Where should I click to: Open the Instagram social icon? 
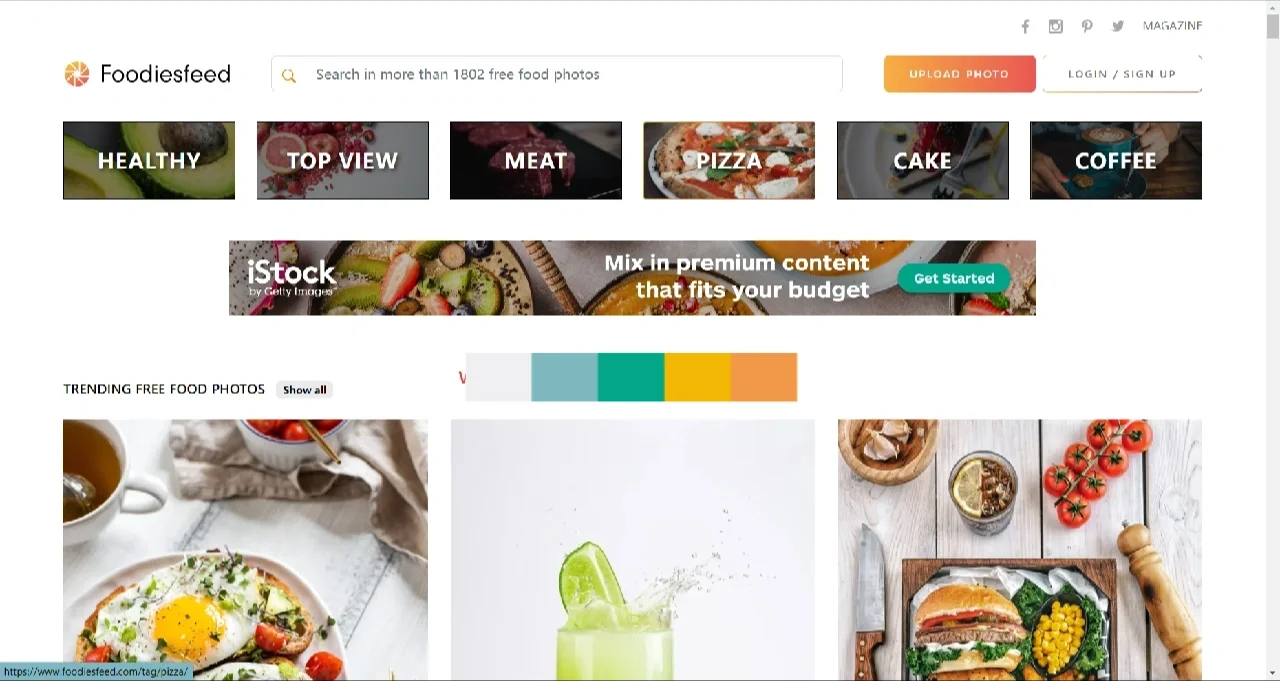point(1056,26)
